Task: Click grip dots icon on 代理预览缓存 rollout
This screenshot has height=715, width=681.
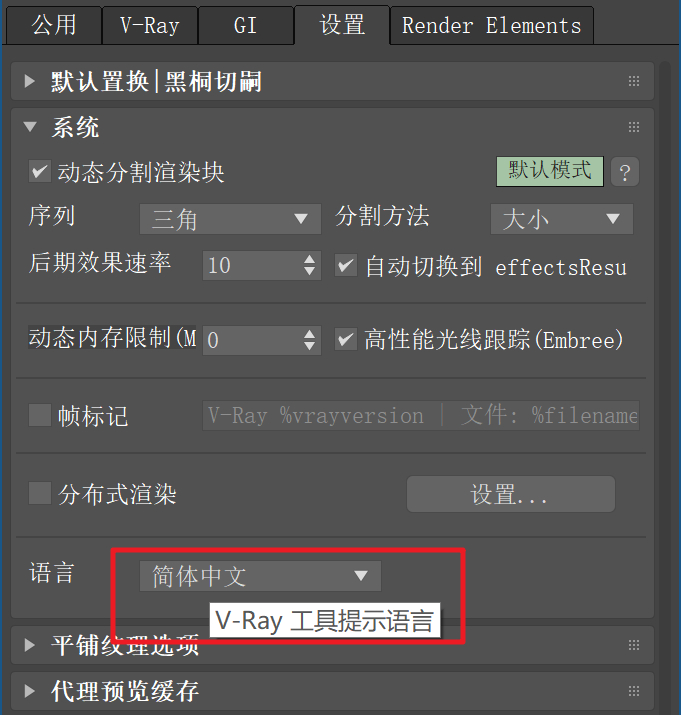Action: (634, 691)
